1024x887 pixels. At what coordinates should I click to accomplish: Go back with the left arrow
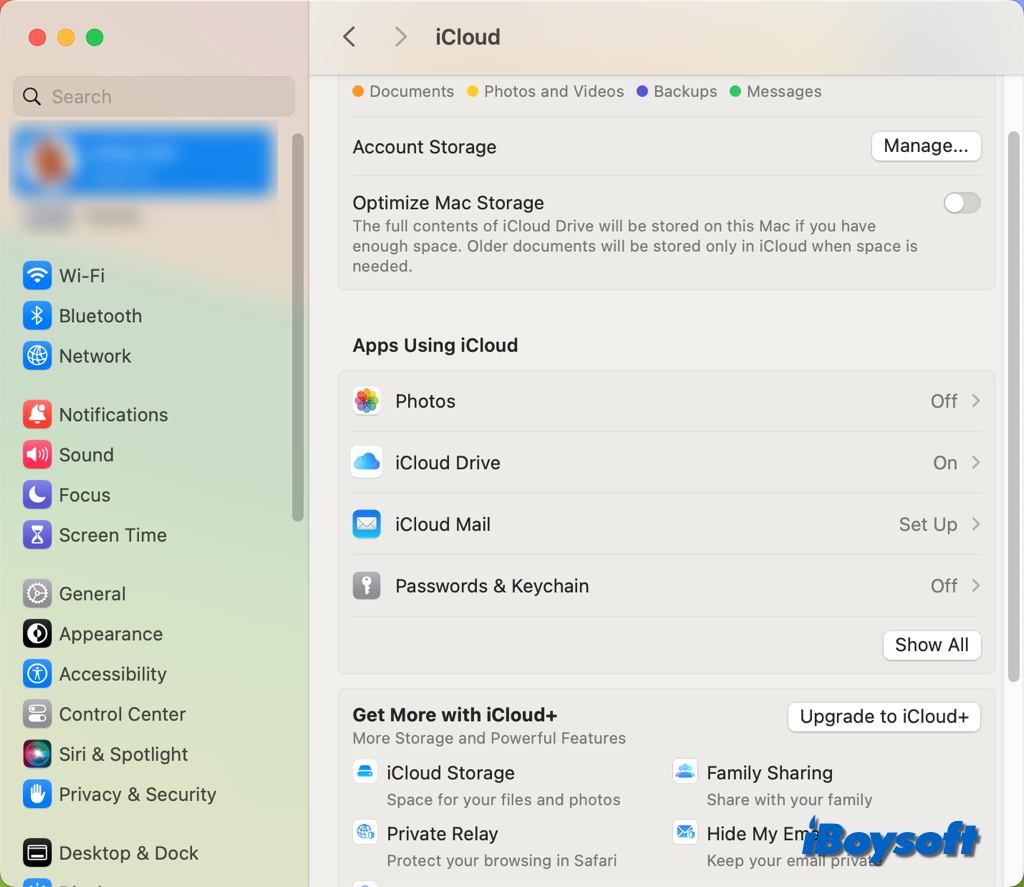pos(349,37)
